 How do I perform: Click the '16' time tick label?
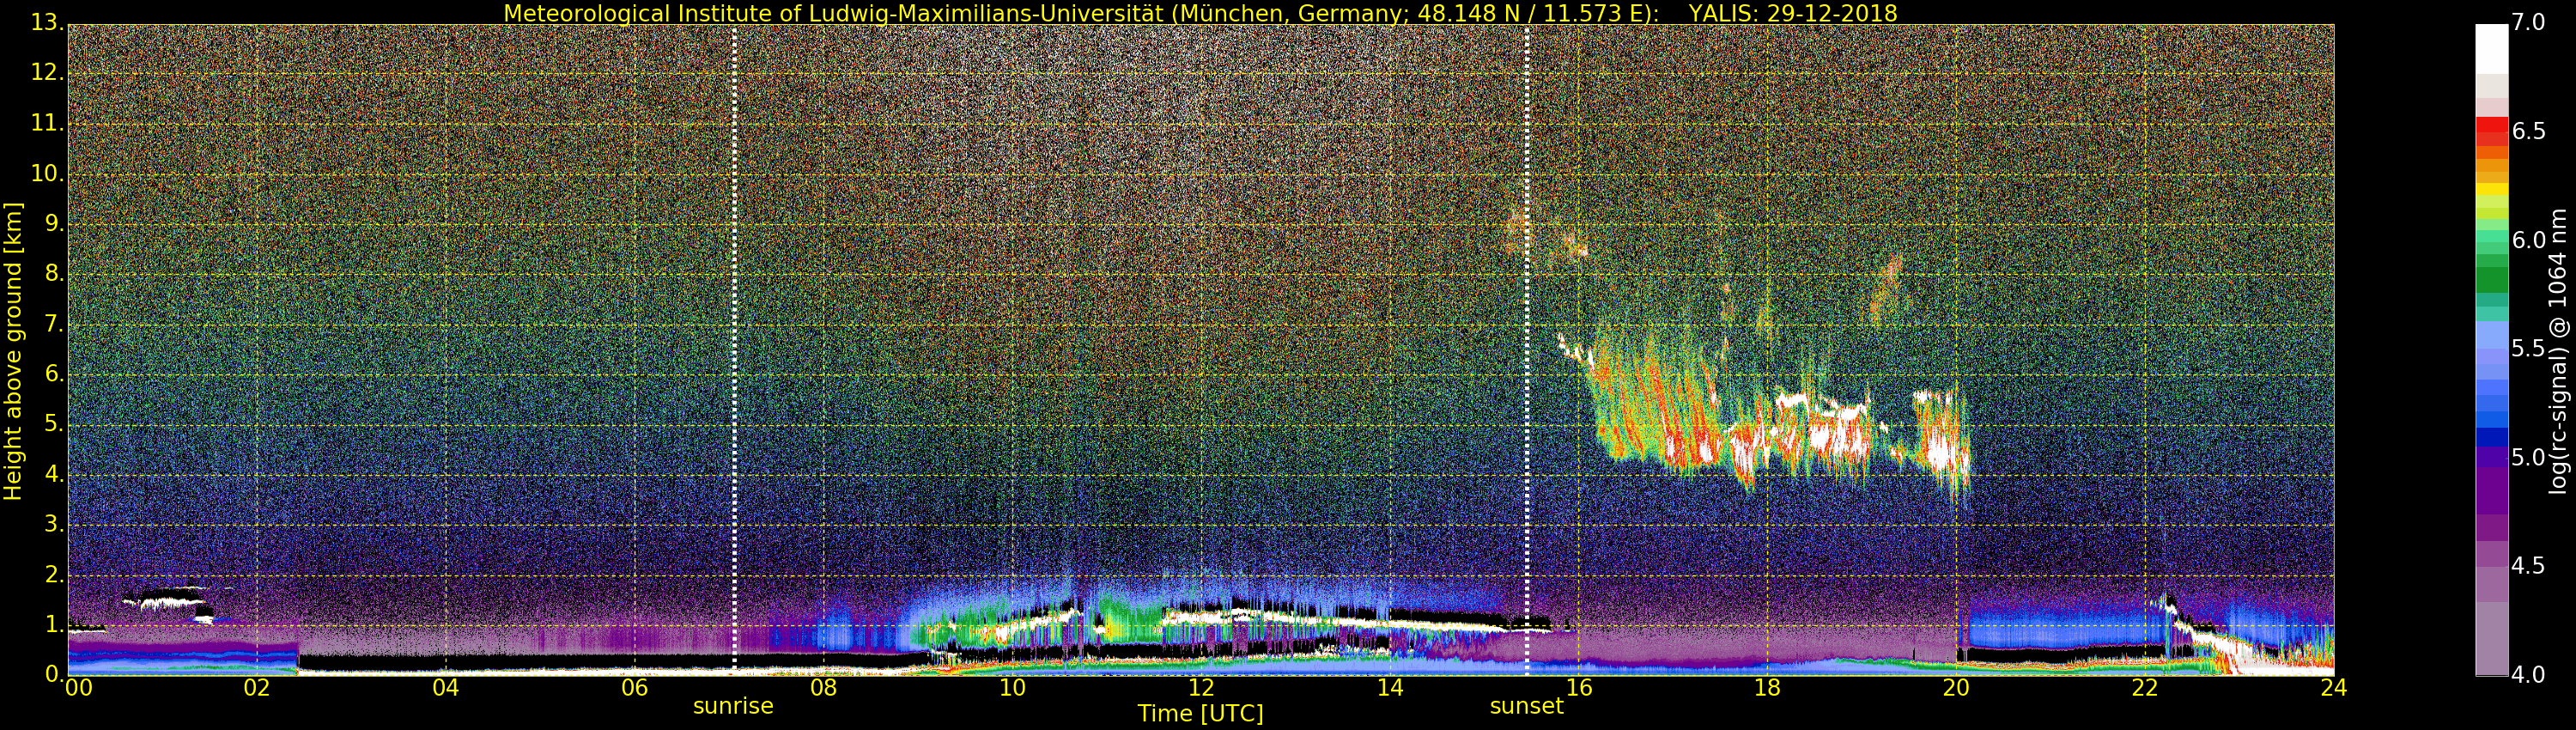click(1579, 687)
